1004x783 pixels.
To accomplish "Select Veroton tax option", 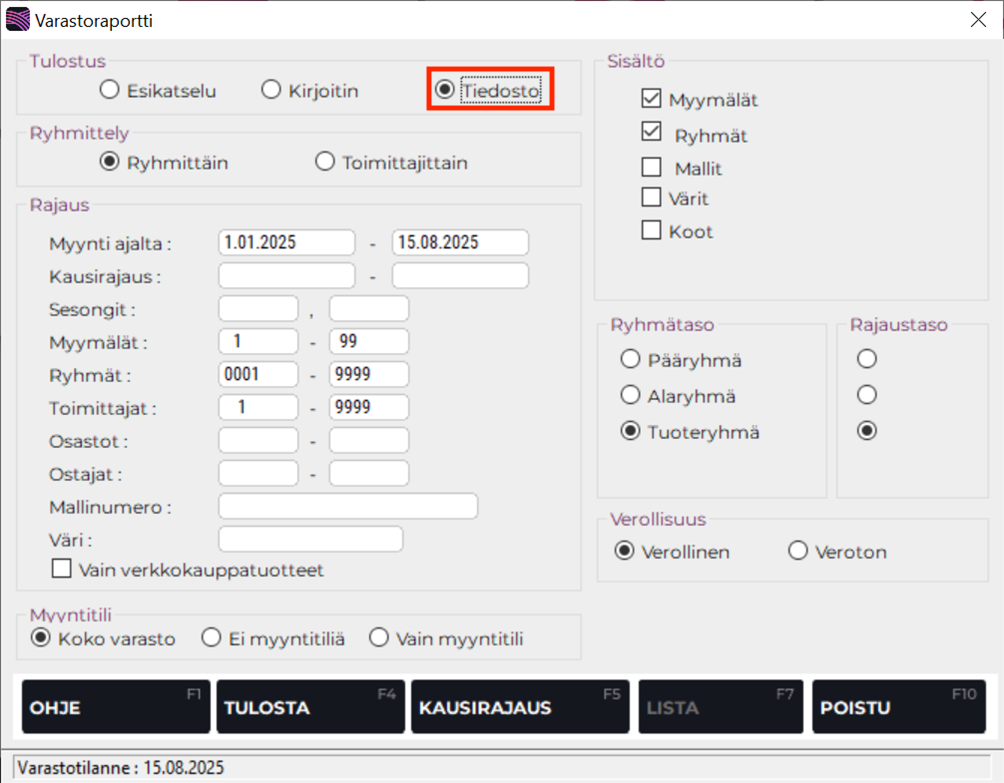I will [797, 550].
